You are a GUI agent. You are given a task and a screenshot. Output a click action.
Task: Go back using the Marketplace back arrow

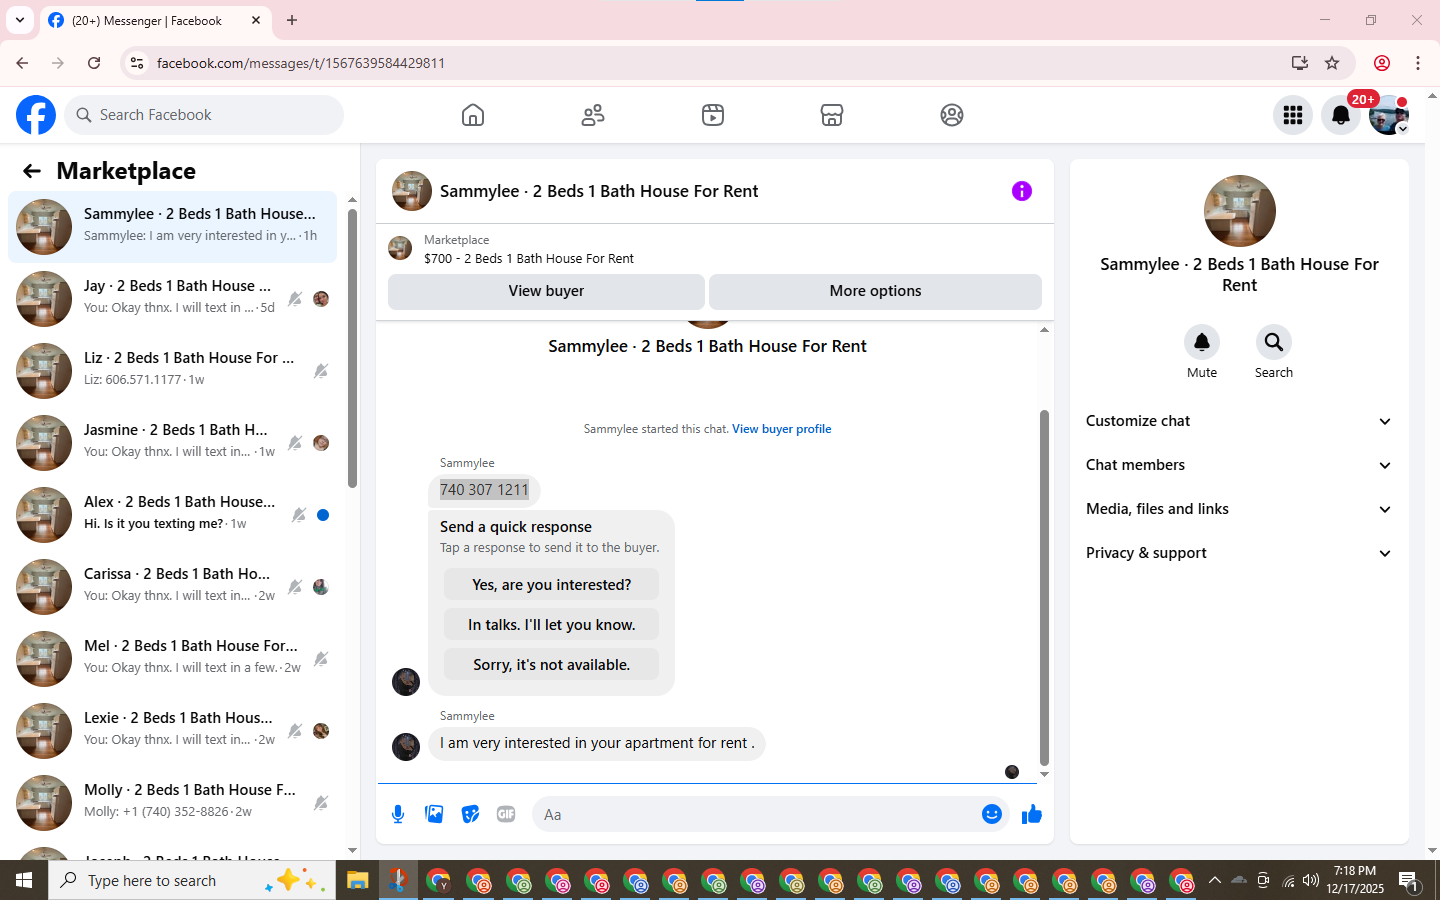click(x=32, y=171)
